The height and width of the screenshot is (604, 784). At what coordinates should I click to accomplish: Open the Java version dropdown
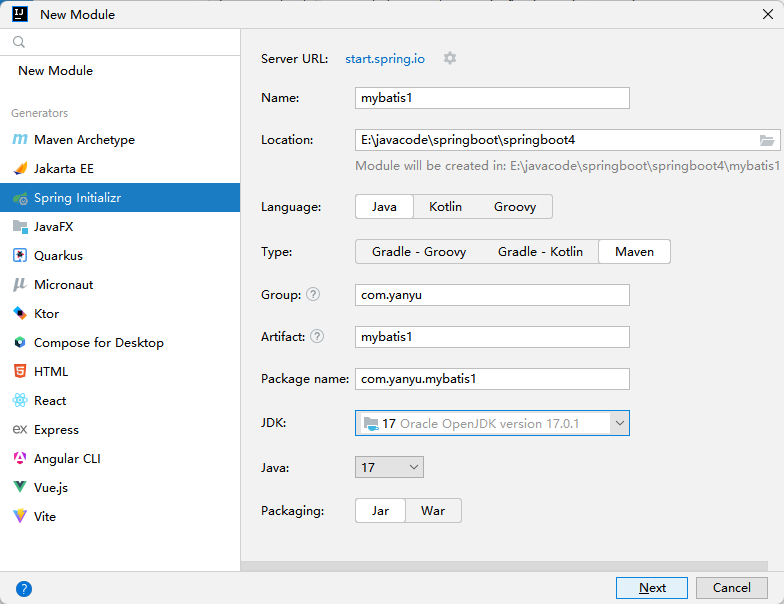pos(390,467)
